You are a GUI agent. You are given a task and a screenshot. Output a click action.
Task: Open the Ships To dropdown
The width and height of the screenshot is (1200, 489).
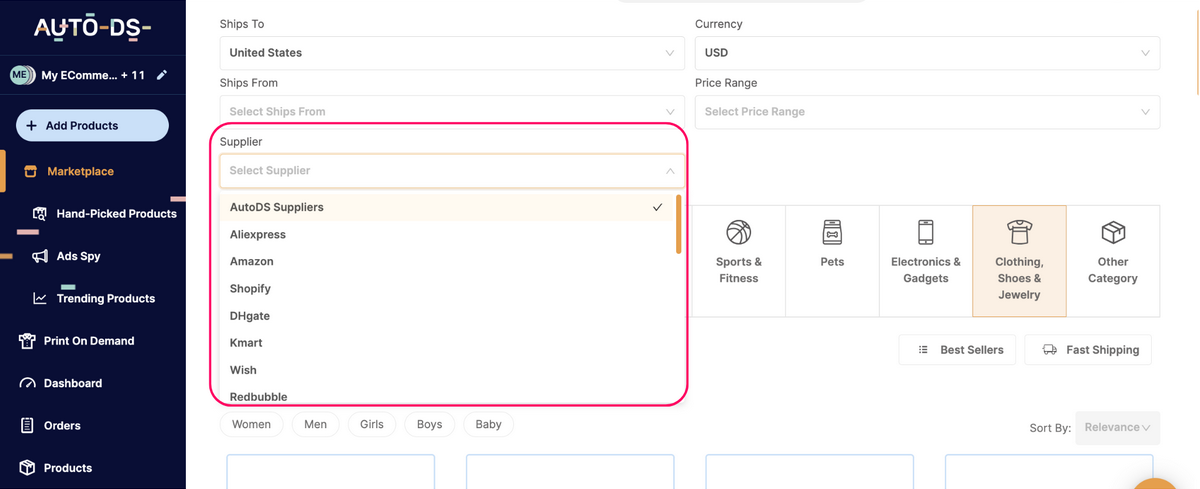pos(452,53)
